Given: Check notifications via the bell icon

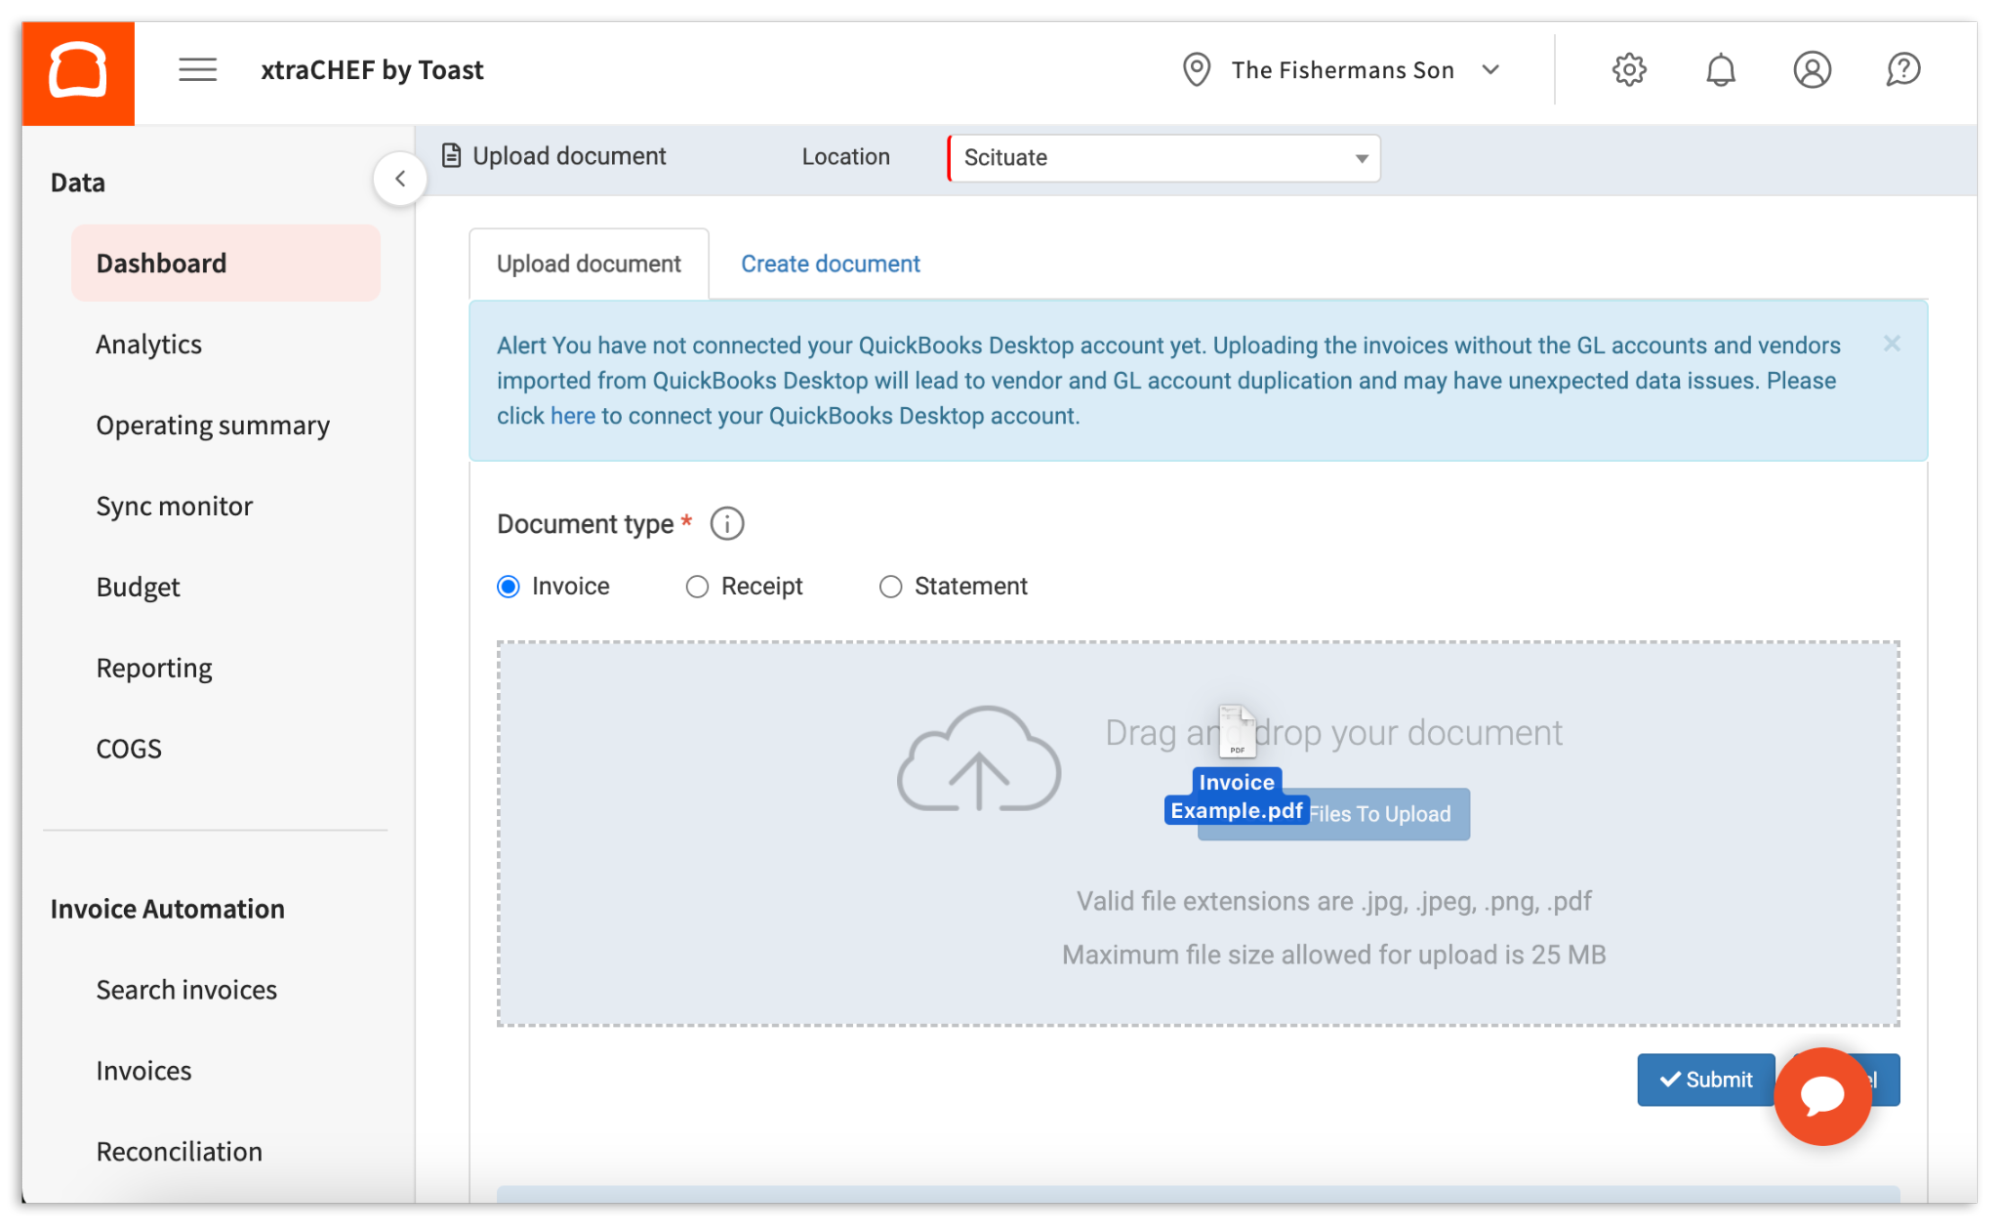Looking at the screenshot, I should tap(1720, 69).
